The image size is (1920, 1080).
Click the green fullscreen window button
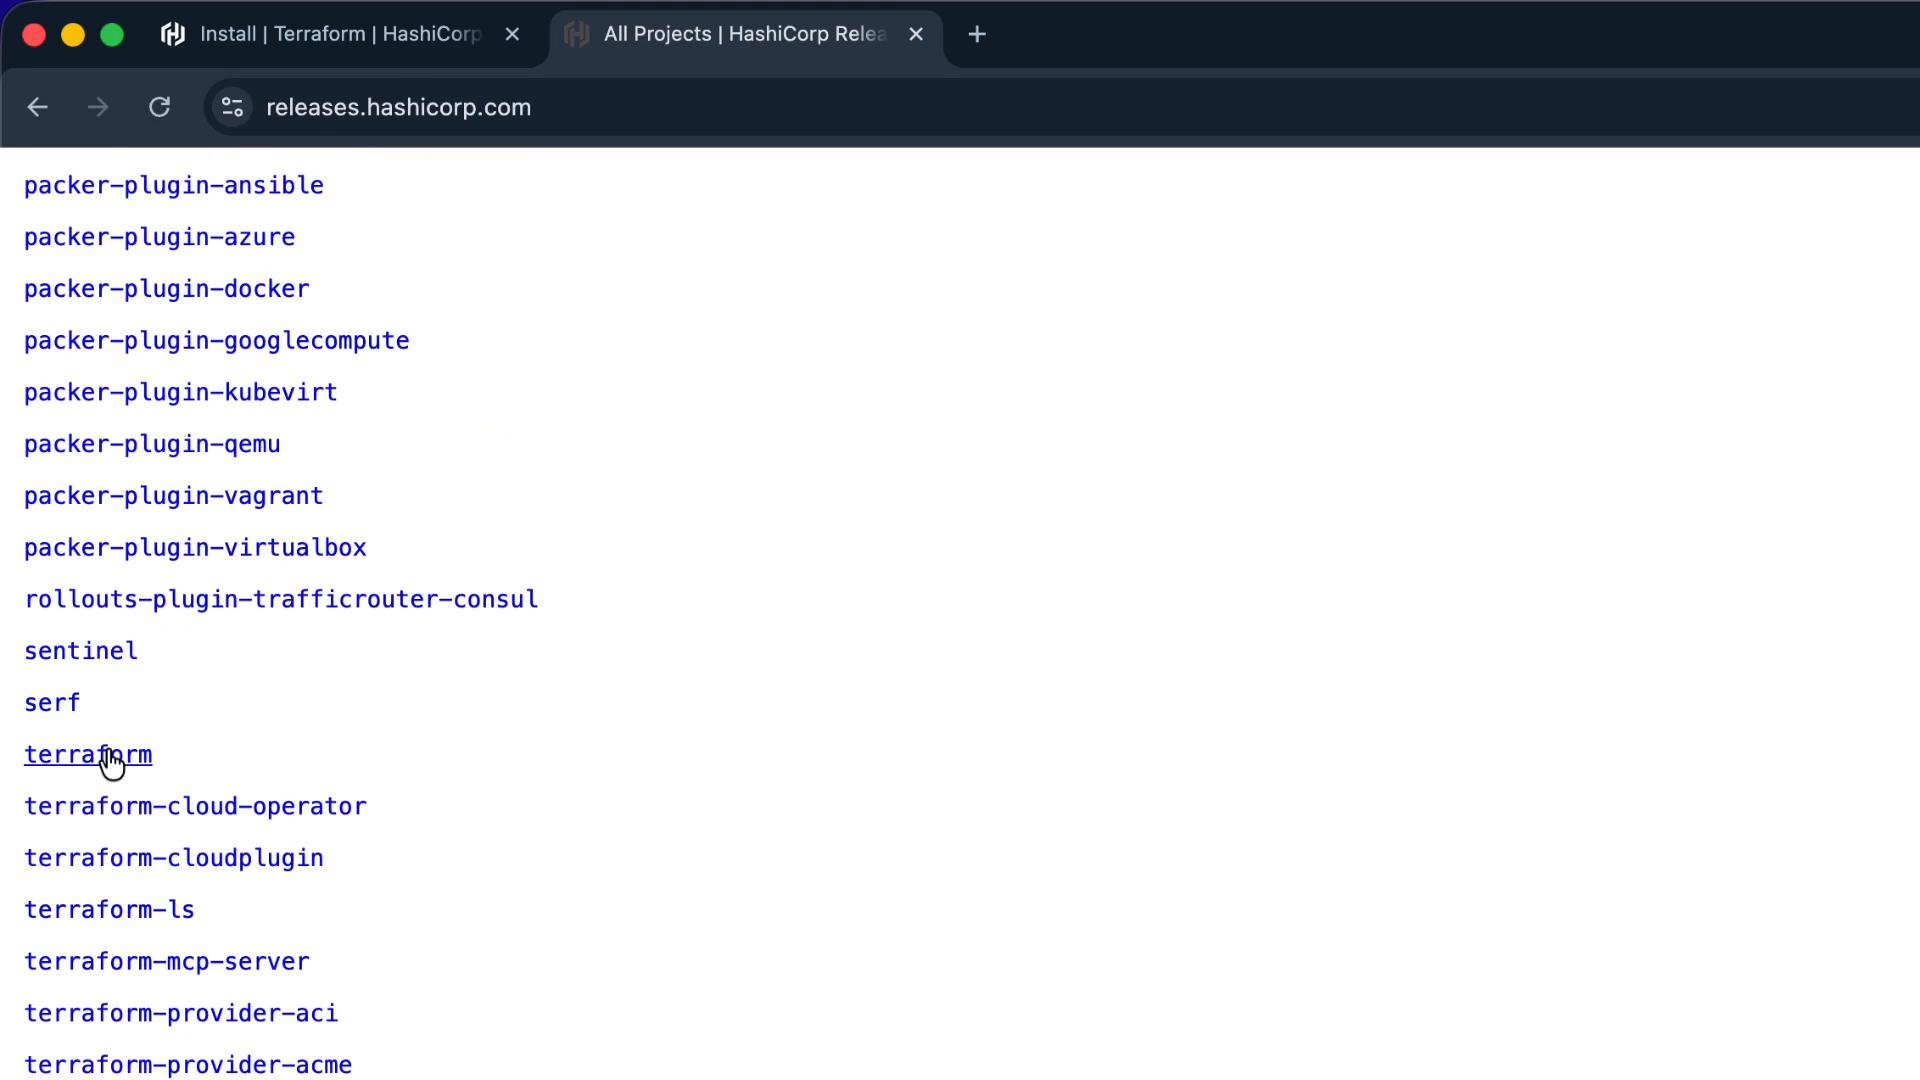click(x=112, y=35)
